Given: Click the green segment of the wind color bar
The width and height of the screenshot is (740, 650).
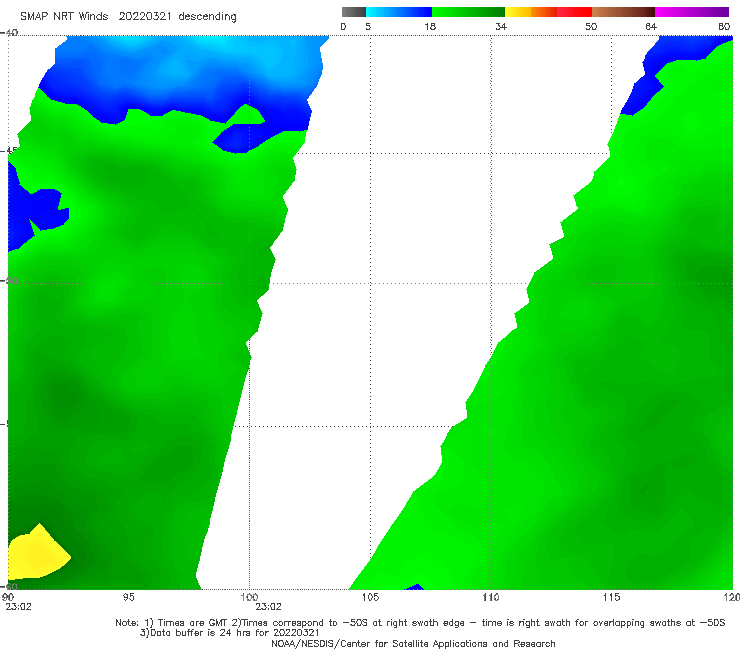Looking at the screenshot, I should click(x=469, y=12).
